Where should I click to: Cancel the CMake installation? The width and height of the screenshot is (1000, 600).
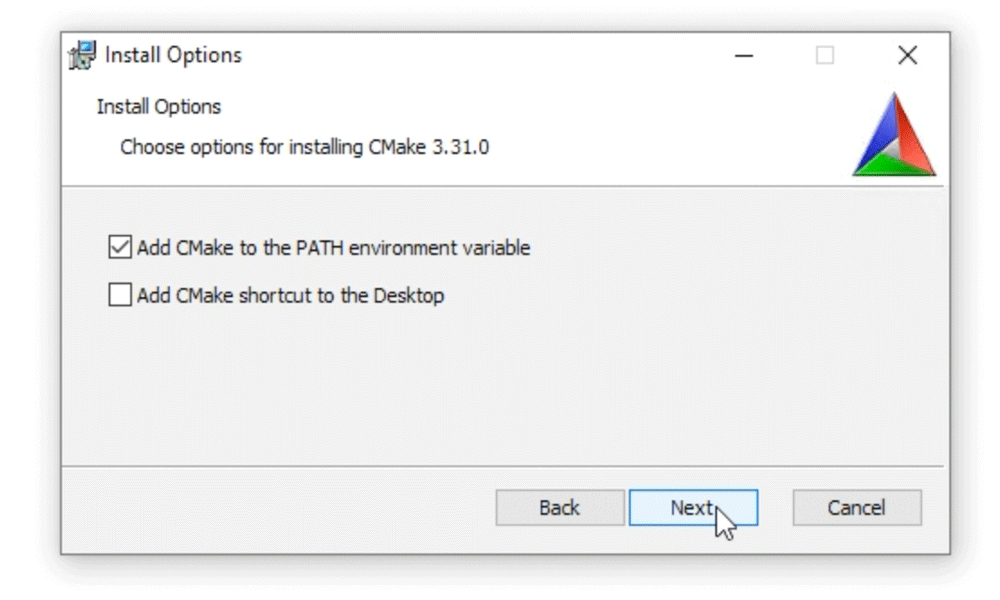[x=857, y=508]
